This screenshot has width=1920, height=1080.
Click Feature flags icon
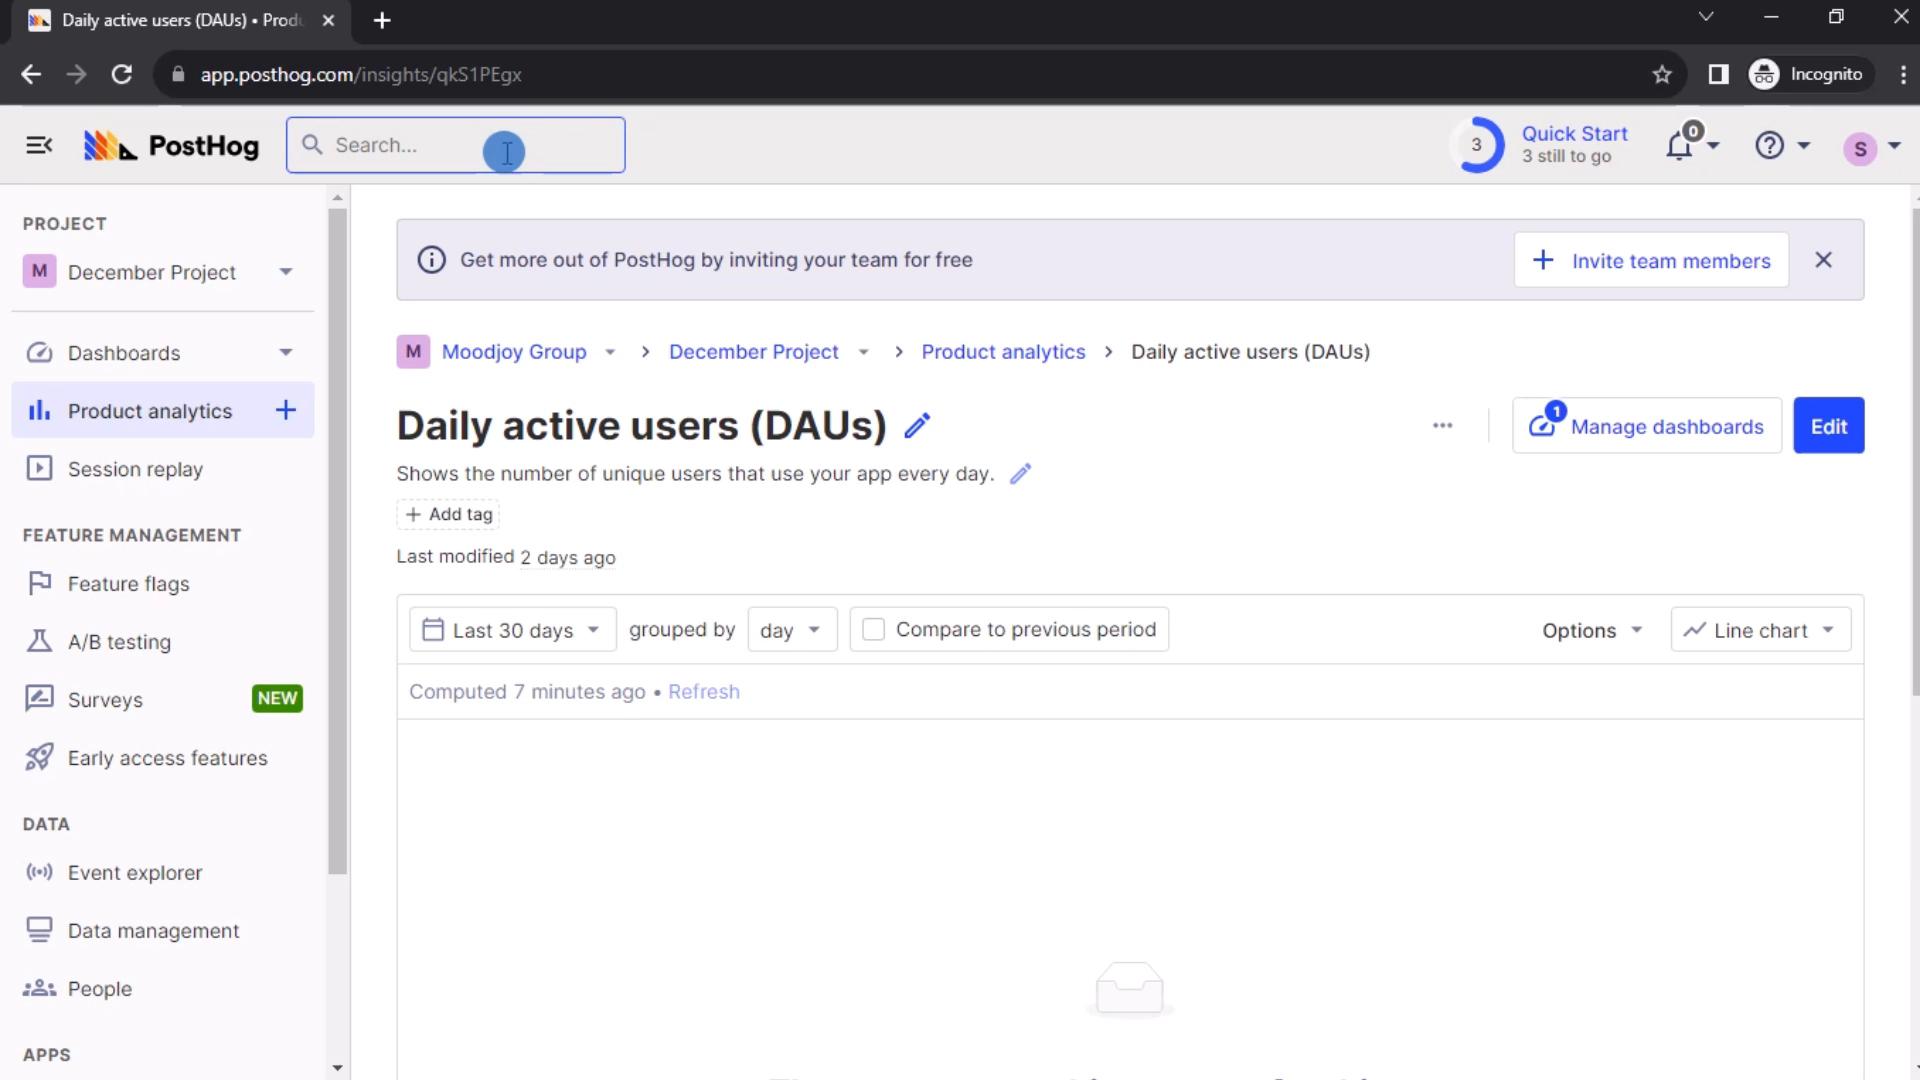click(x=37, y=583)
